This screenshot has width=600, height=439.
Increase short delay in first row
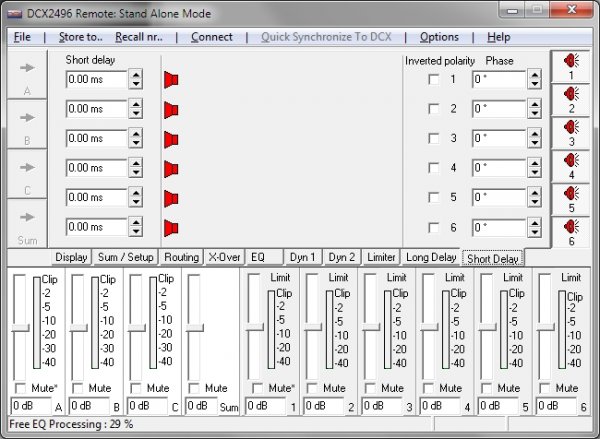(x=136, y=75)
